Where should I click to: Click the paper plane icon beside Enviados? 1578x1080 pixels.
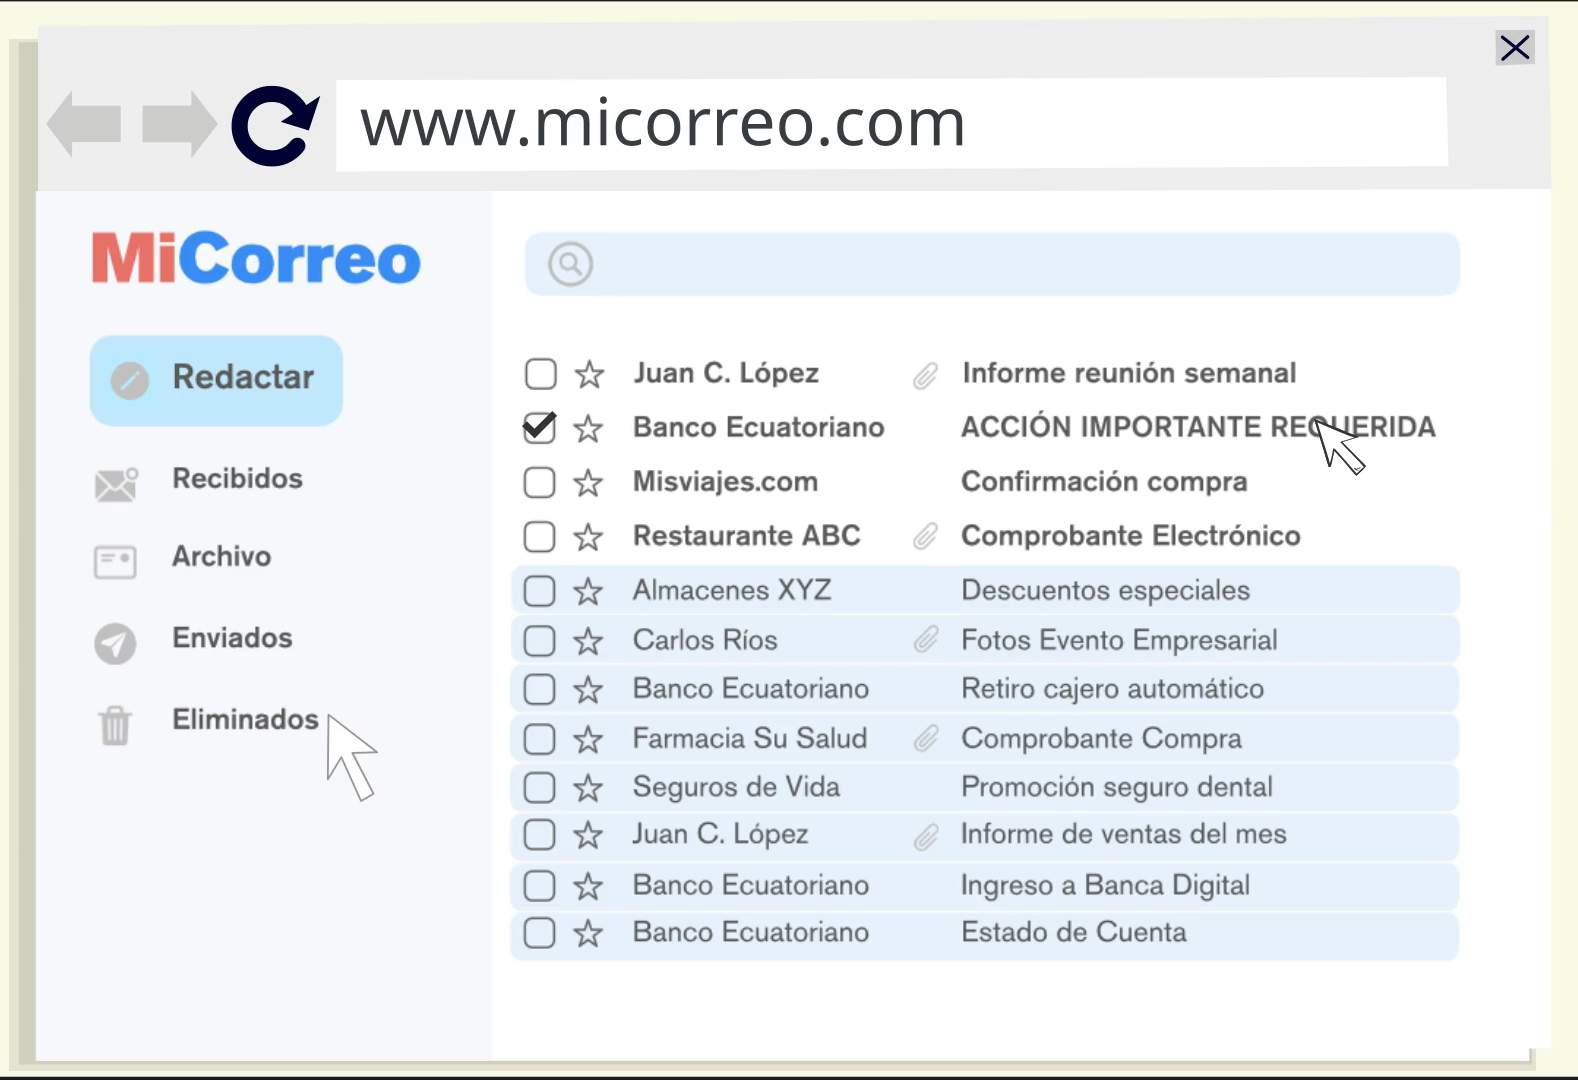point(115,643)
